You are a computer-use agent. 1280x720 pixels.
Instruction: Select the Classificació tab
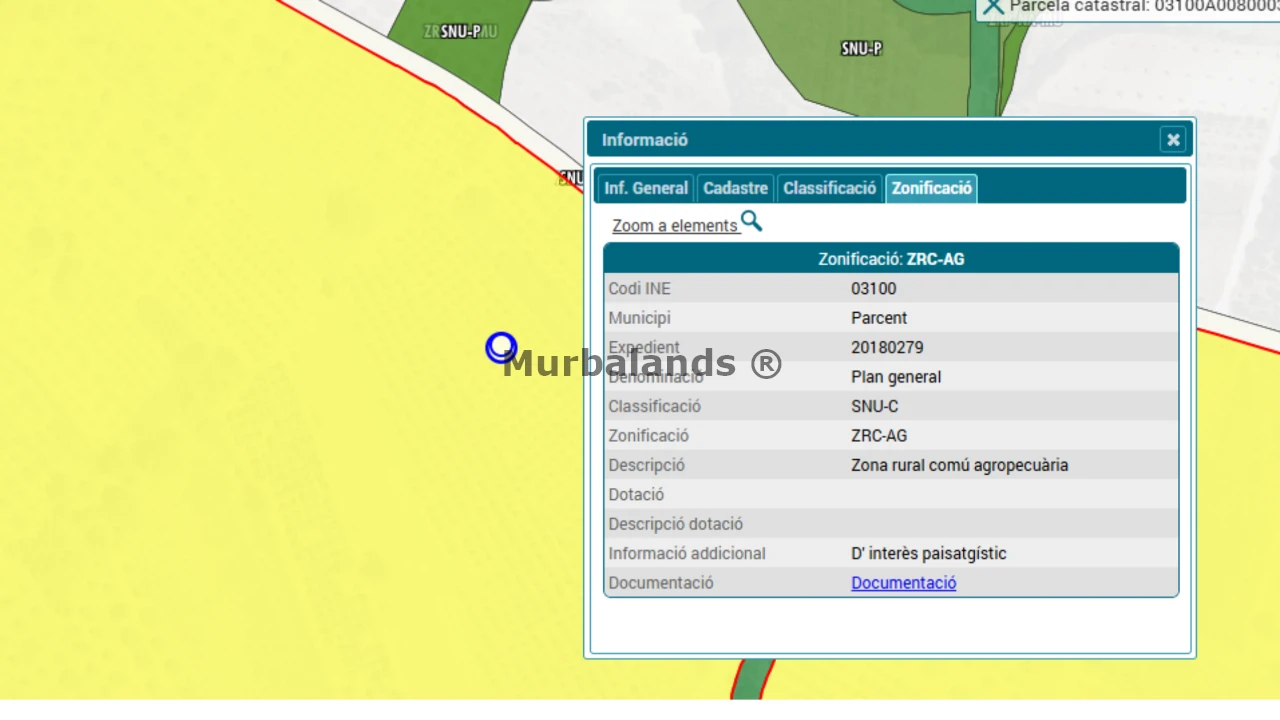830,188
